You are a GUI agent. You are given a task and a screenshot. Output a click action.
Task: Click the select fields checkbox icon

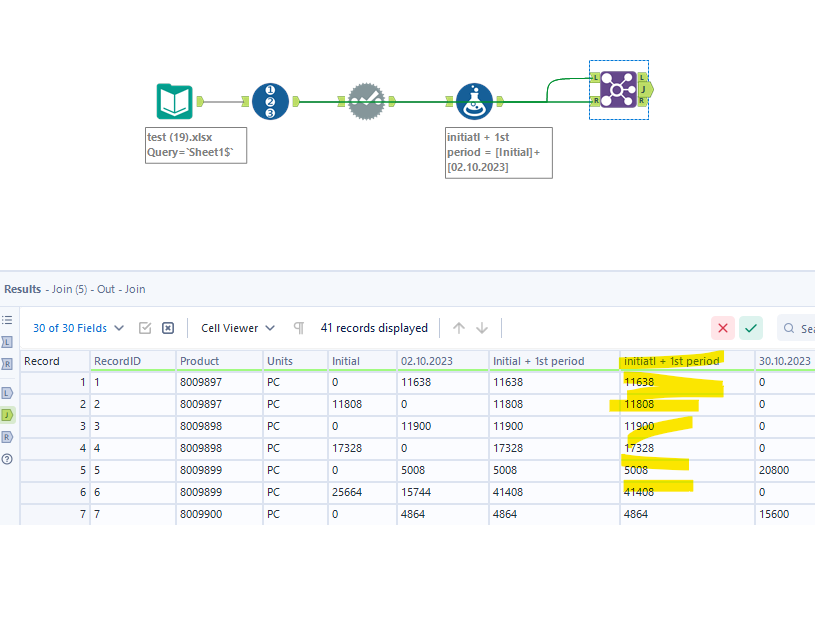pyautogui.click(x=146, y=328)
